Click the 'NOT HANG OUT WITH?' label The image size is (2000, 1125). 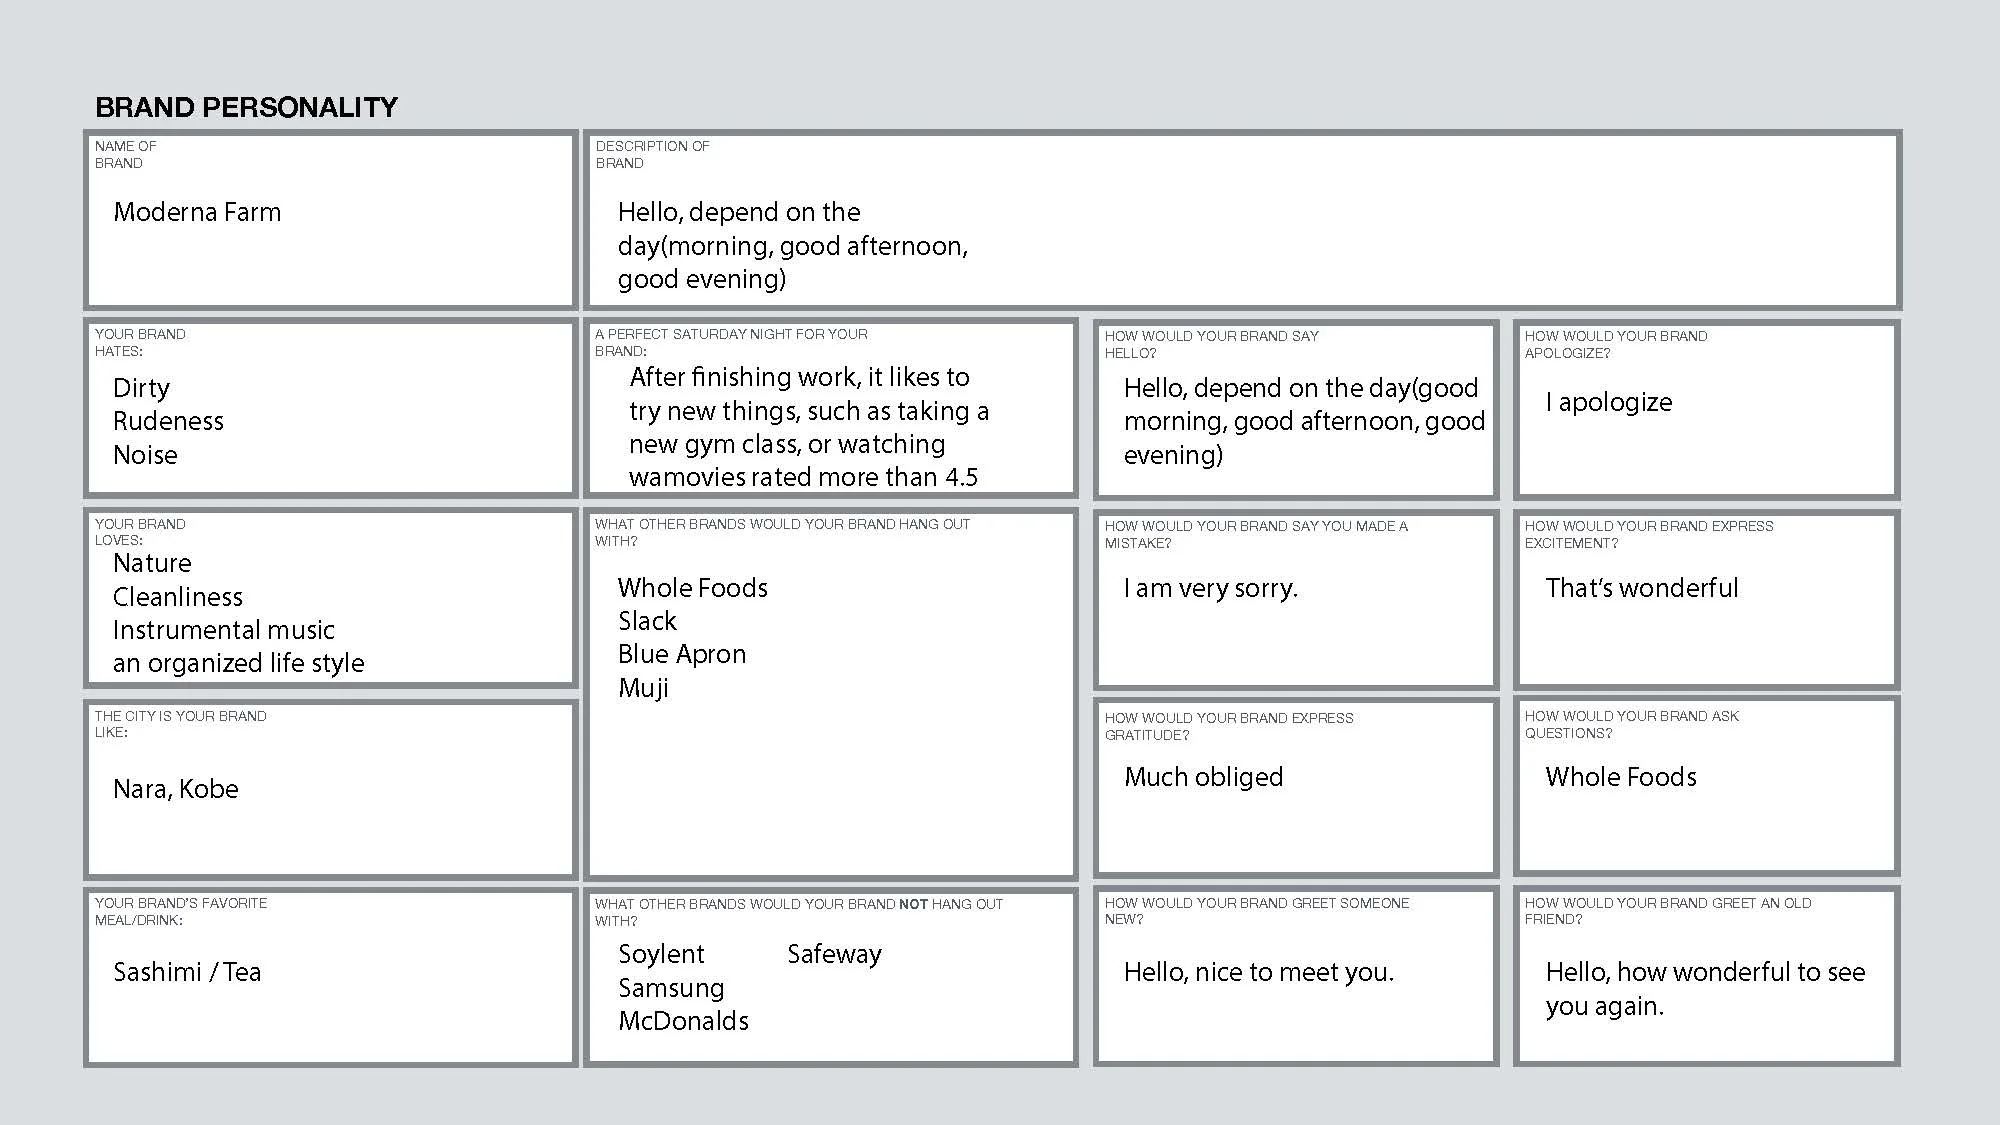pyautogui.click(x=799, y=912)
